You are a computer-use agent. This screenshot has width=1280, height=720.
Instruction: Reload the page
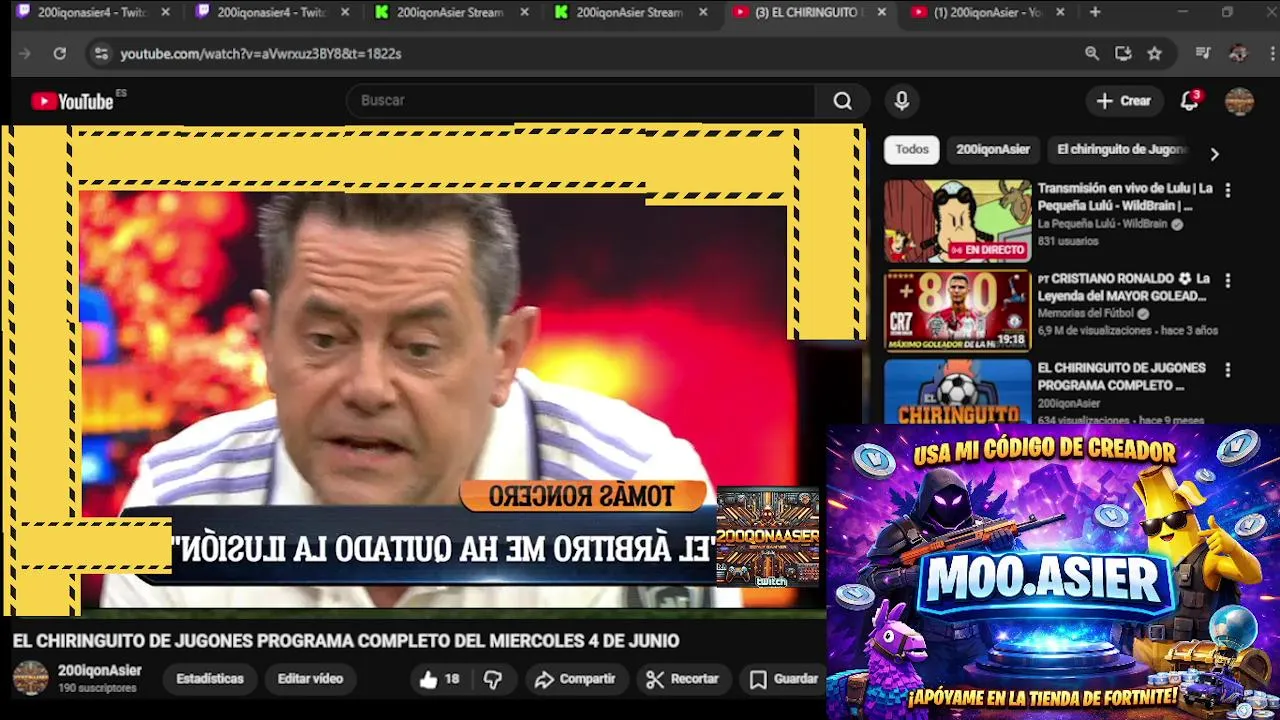click(60, 54)
